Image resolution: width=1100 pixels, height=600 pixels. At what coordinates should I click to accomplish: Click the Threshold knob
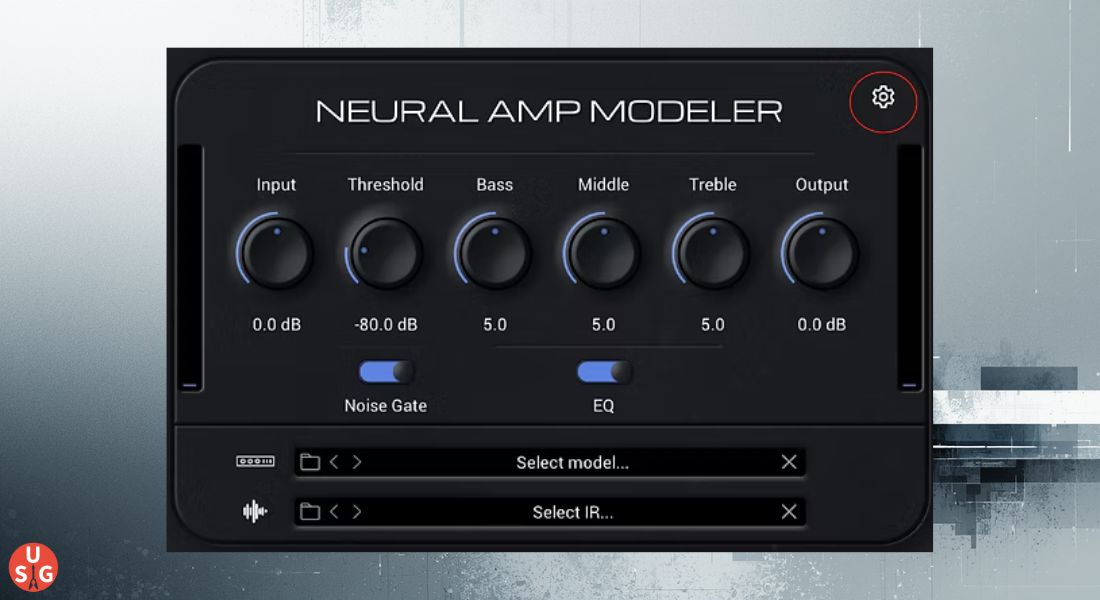point(385,253)
